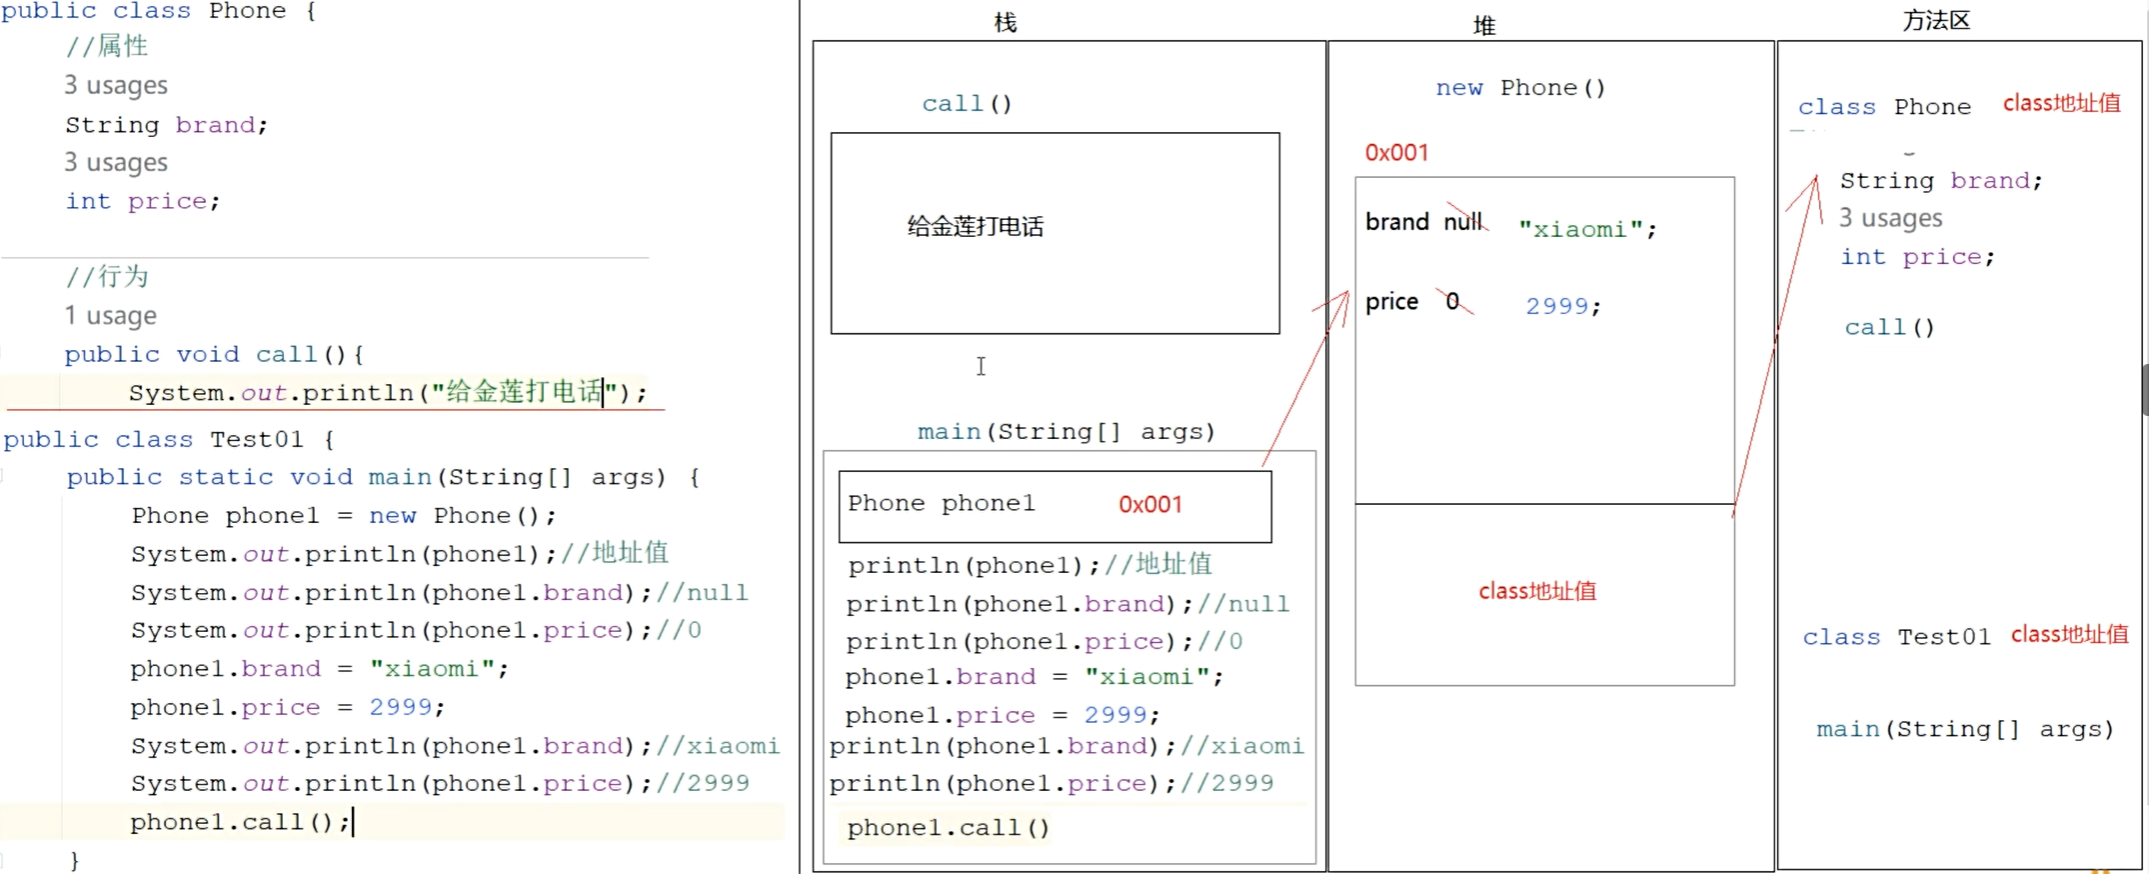The width and height of the screenshot is (2149, 874).
Task: Click the '方法区' method area heading
Action: (1936, 20)
